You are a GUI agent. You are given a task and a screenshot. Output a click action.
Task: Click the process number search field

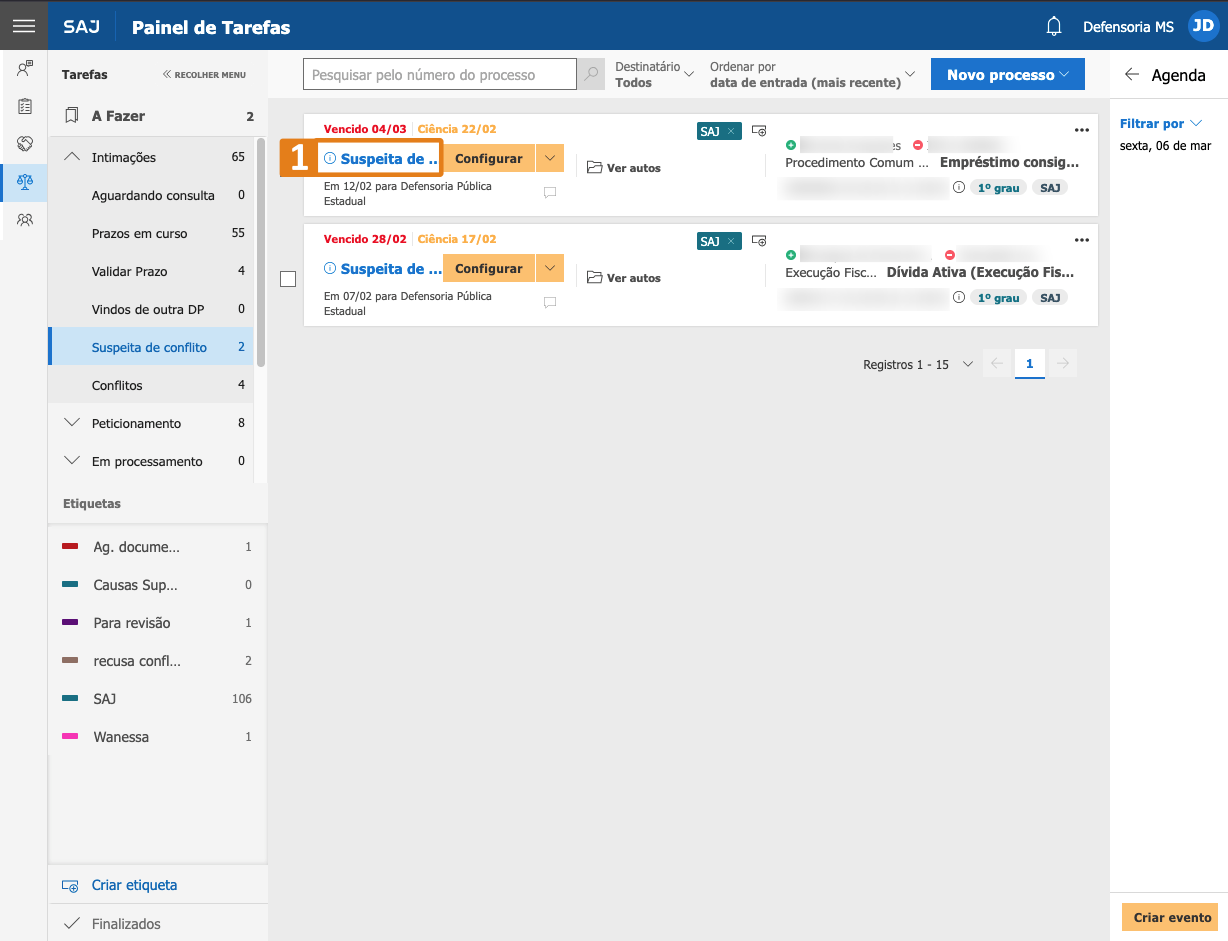pos(440,74)
